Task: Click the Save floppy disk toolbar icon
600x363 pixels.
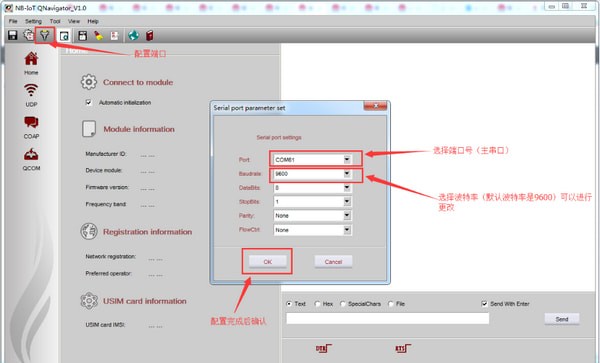Action: pyautogui.click(x=13, y=36)
